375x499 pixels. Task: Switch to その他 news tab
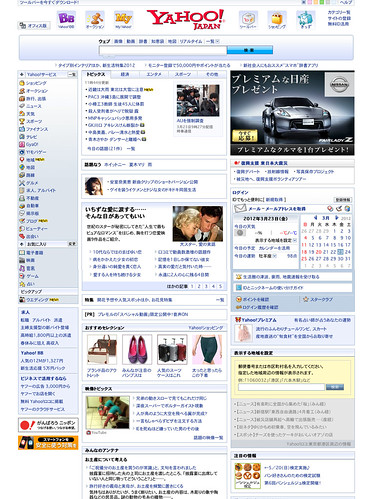[212, 74]
